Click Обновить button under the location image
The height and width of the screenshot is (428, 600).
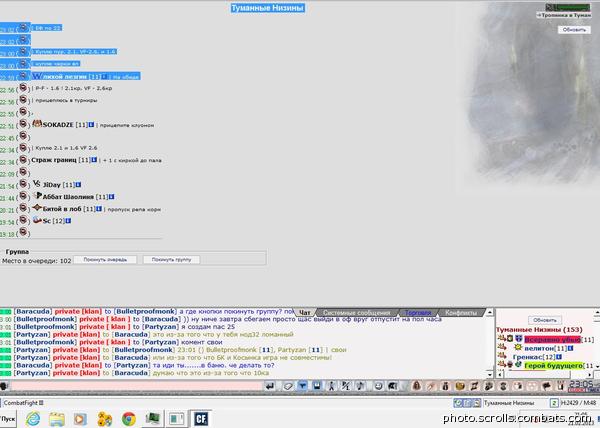coord(574,29)
